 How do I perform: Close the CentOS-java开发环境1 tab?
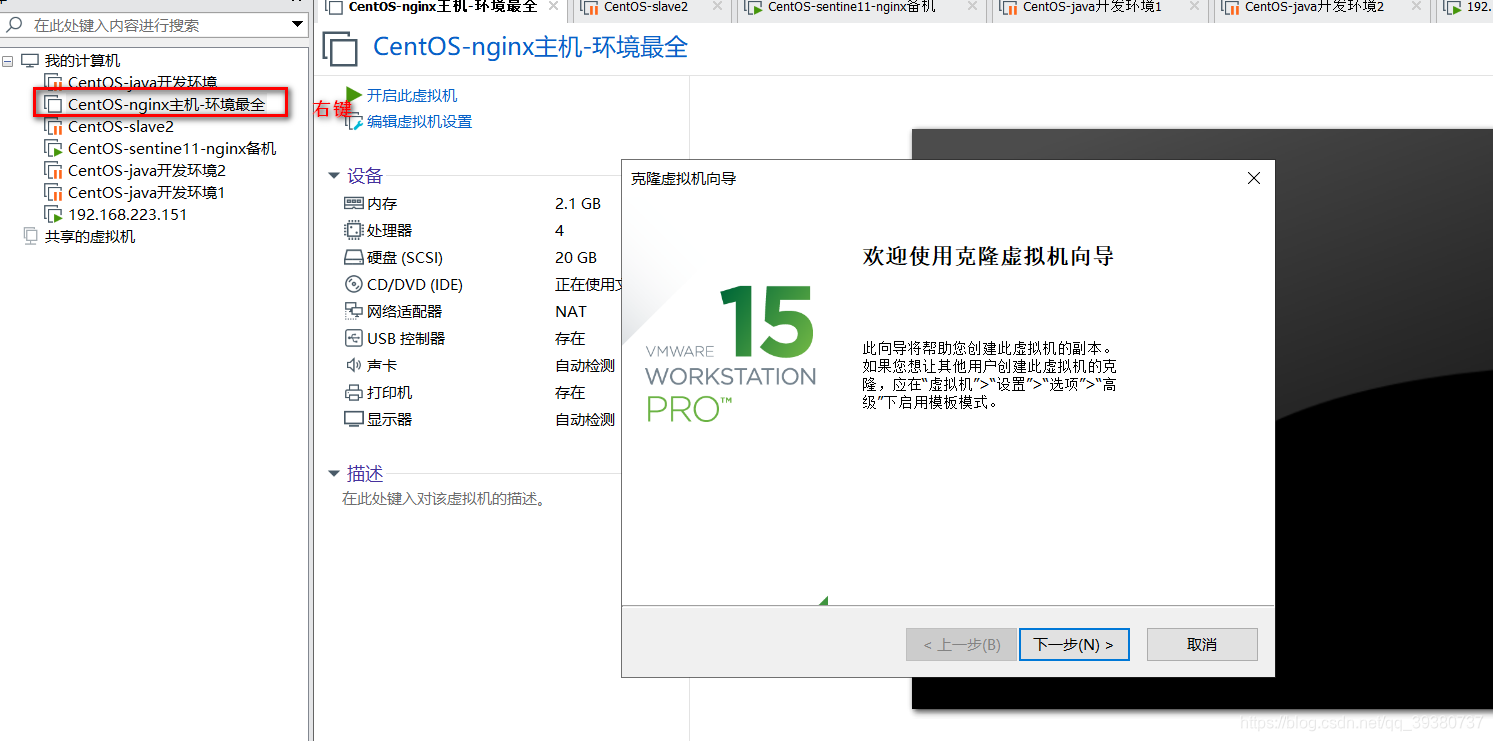coord(1194,7)
